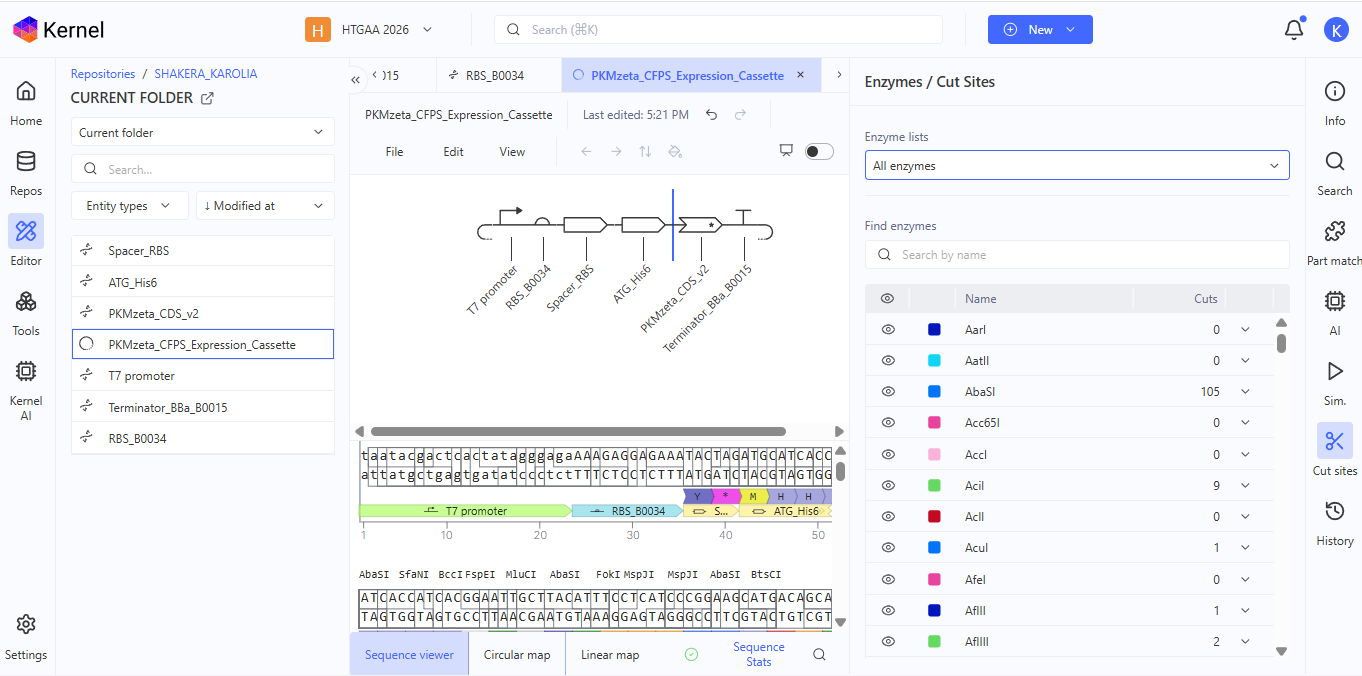
Task: Toggle visibility of AflII enzyme
Action: coord(888,610)
